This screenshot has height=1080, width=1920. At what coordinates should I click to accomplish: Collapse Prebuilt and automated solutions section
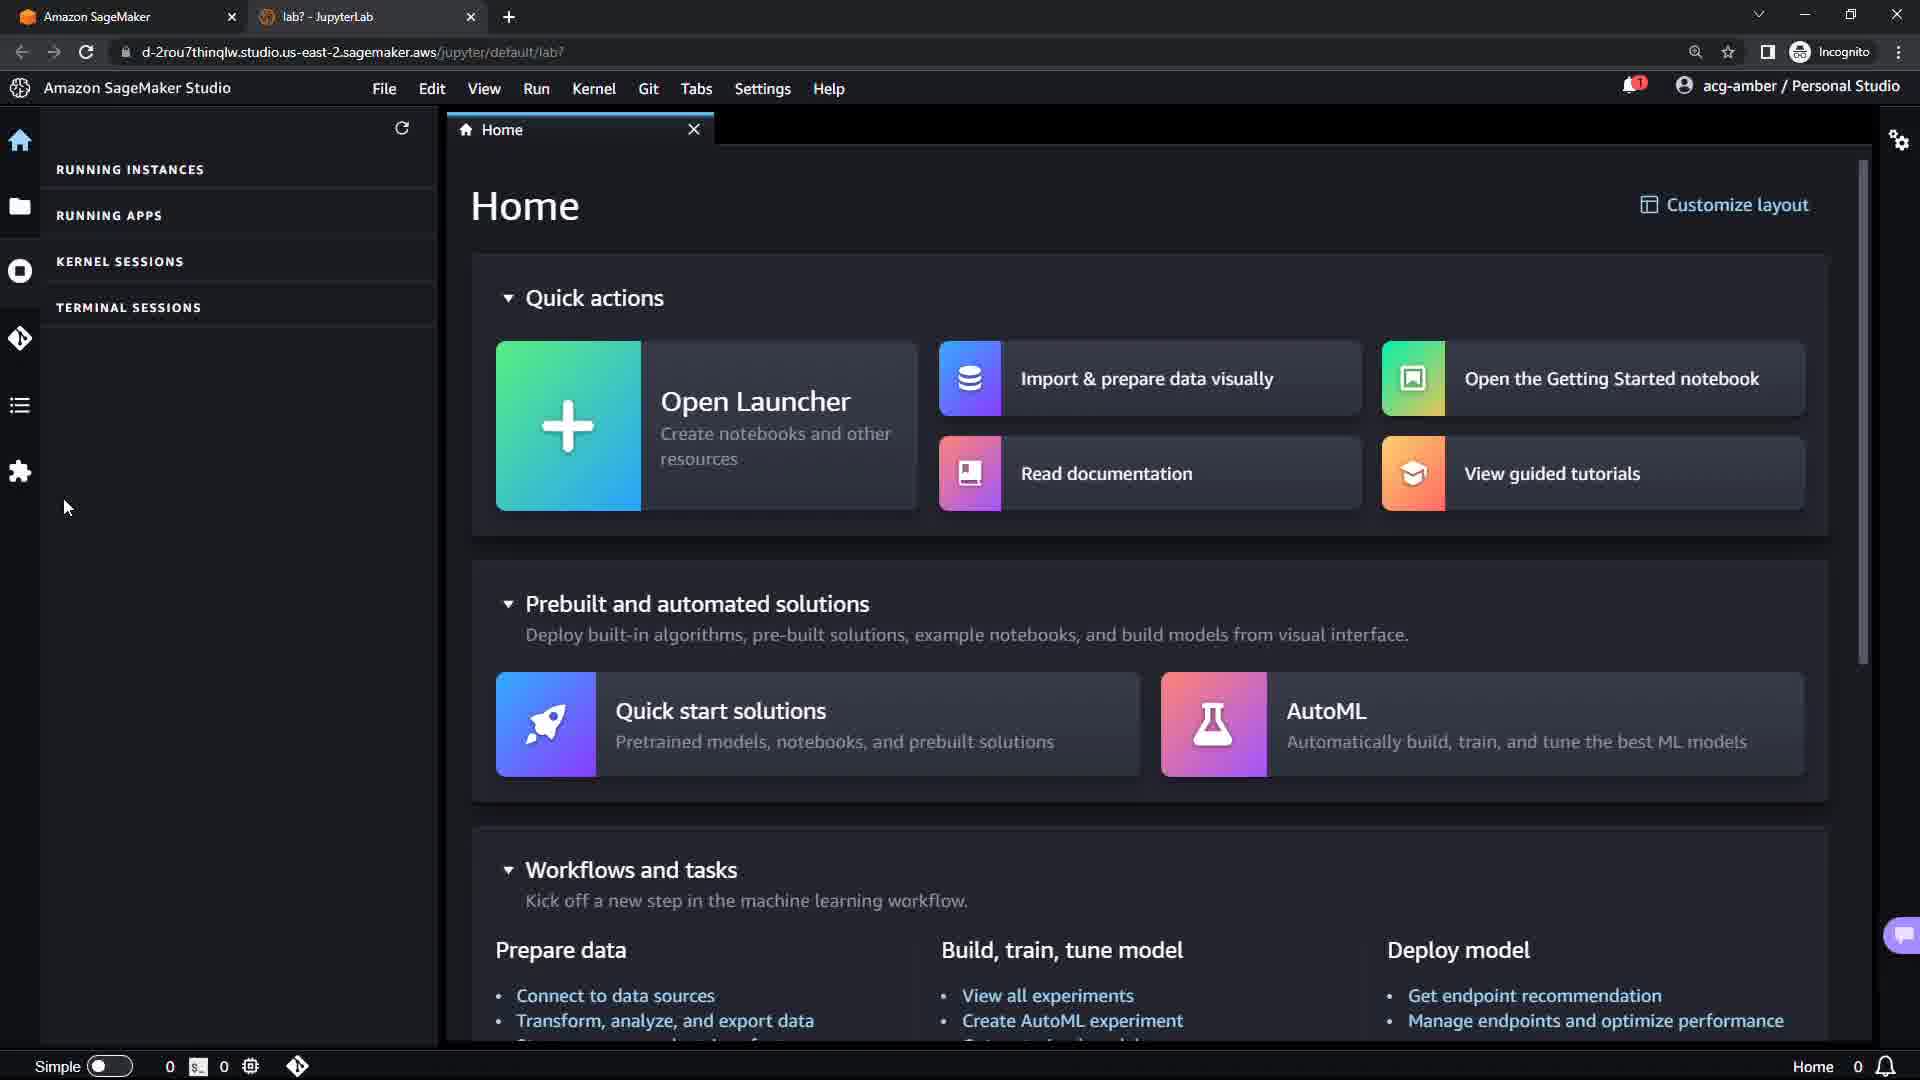(x=508, y=604)
